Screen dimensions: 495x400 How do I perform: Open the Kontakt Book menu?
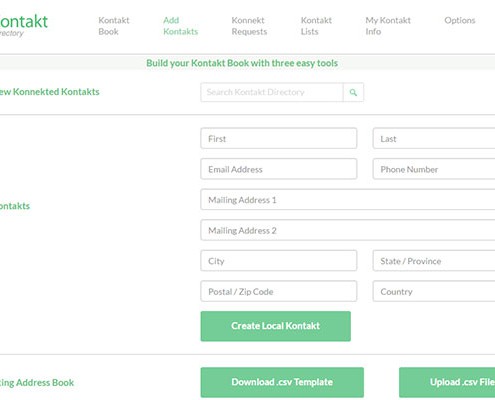click(114, 26)
